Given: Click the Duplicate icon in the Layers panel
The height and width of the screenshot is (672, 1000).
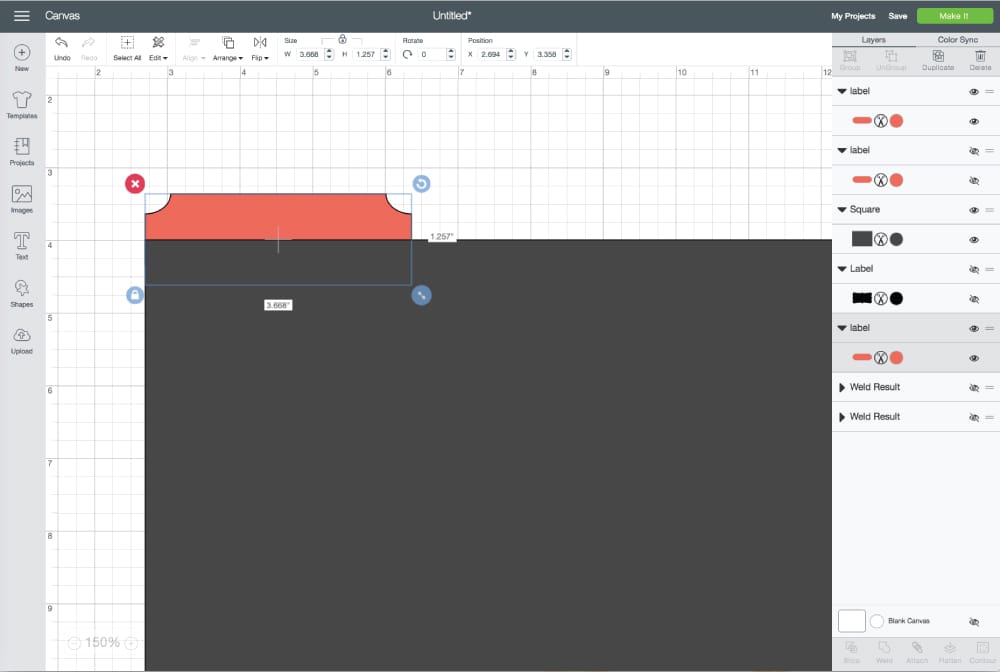Looking at the screenshot, I should click(x=938, y=59).
